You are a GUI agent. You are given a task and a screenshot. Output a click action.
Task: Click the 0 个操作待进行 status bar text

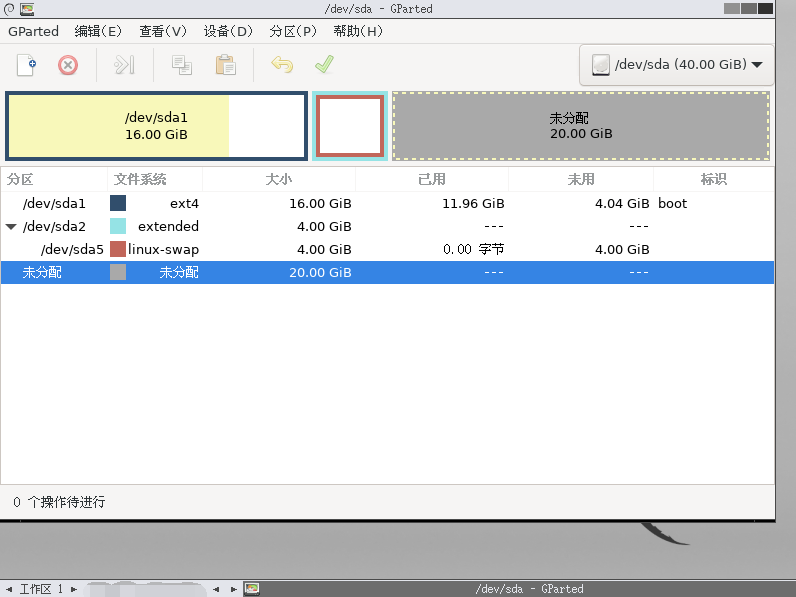coord(59,502)
